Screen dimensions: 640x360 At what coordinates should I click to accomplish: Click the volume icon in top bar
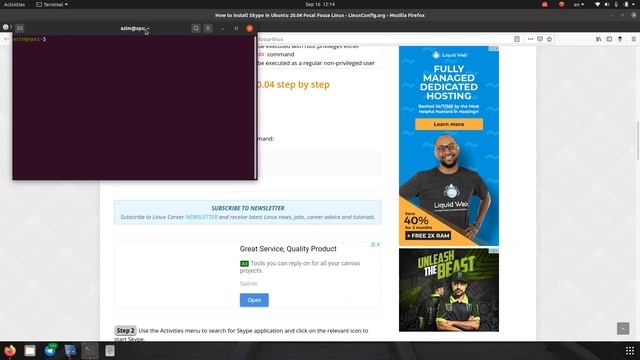[607, 4]
